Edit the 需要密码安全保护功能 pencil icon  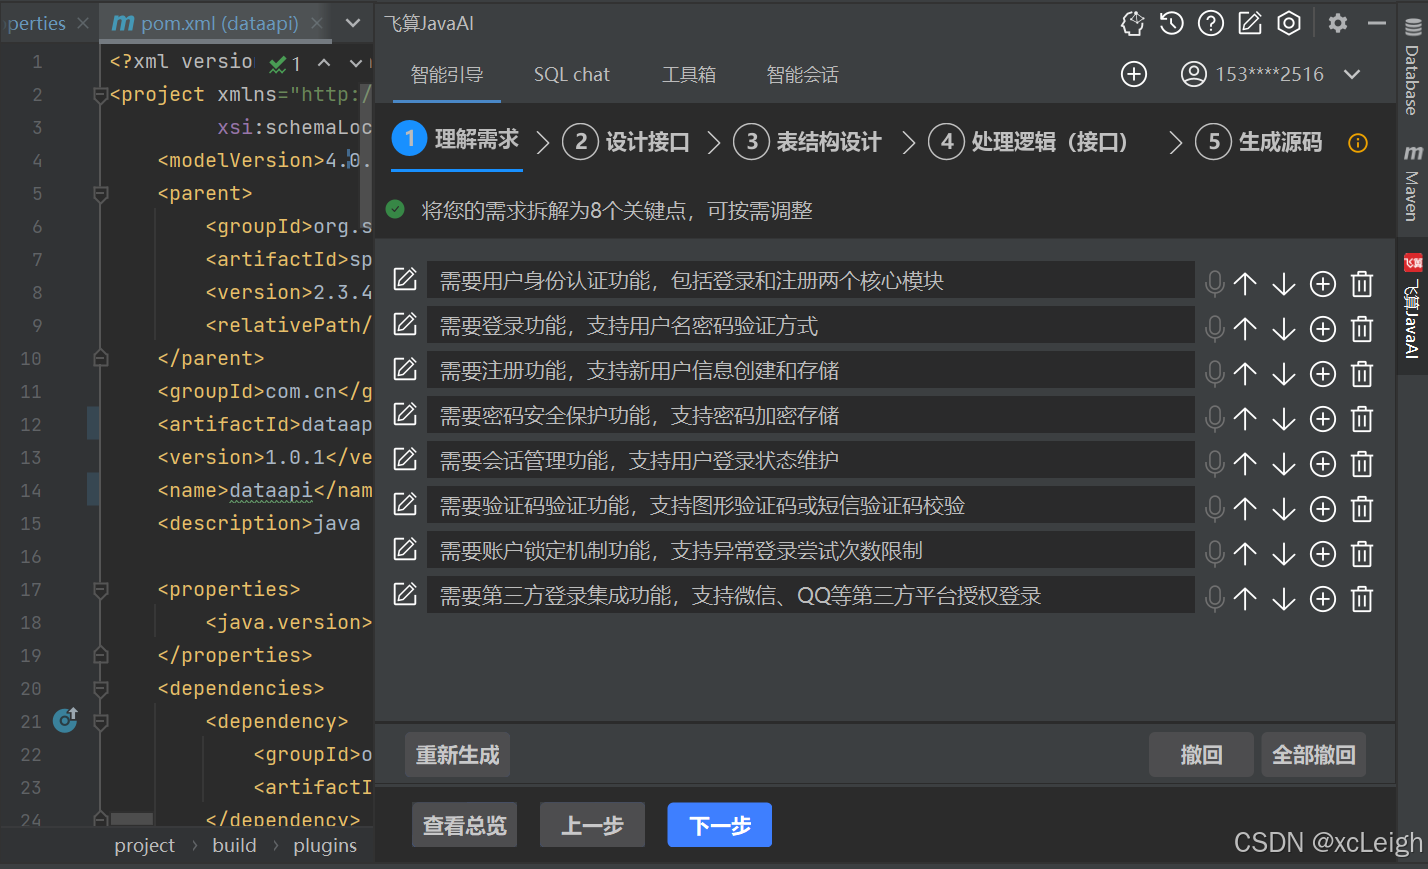[x=405, y=414]
